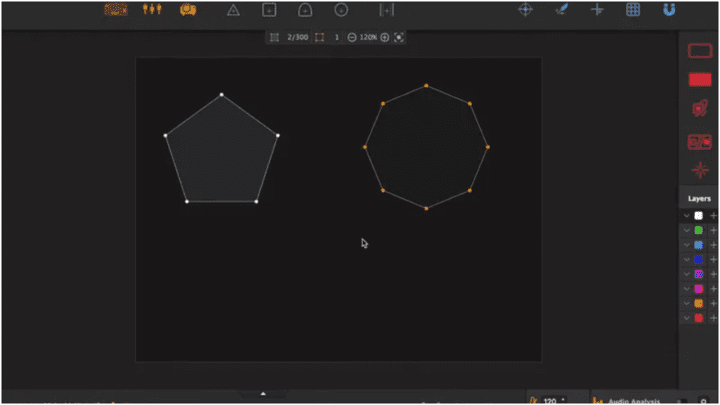Select the white layer color swatch
This screenshot has width=720, height=405.
point(698,215)
